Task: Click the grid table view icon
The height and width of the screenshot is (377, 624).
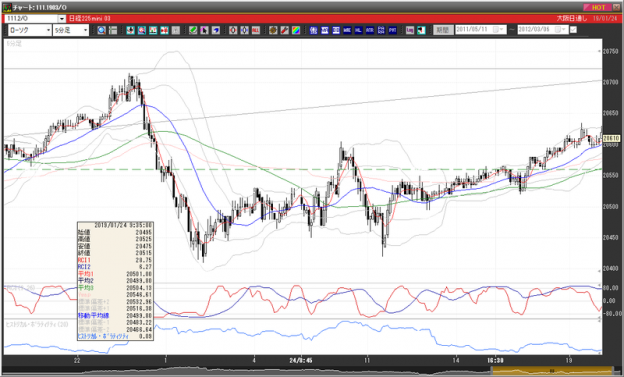Action: point(113,30)
